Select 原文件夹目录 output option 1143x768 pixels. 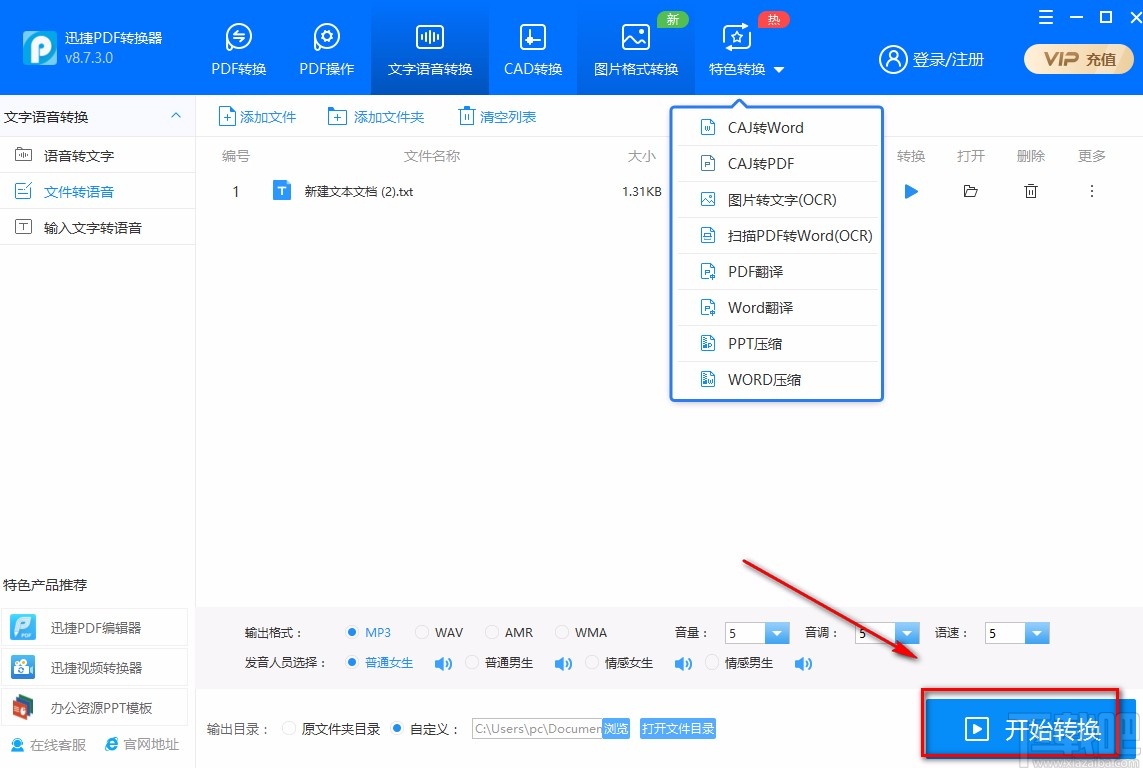[288, 729]
